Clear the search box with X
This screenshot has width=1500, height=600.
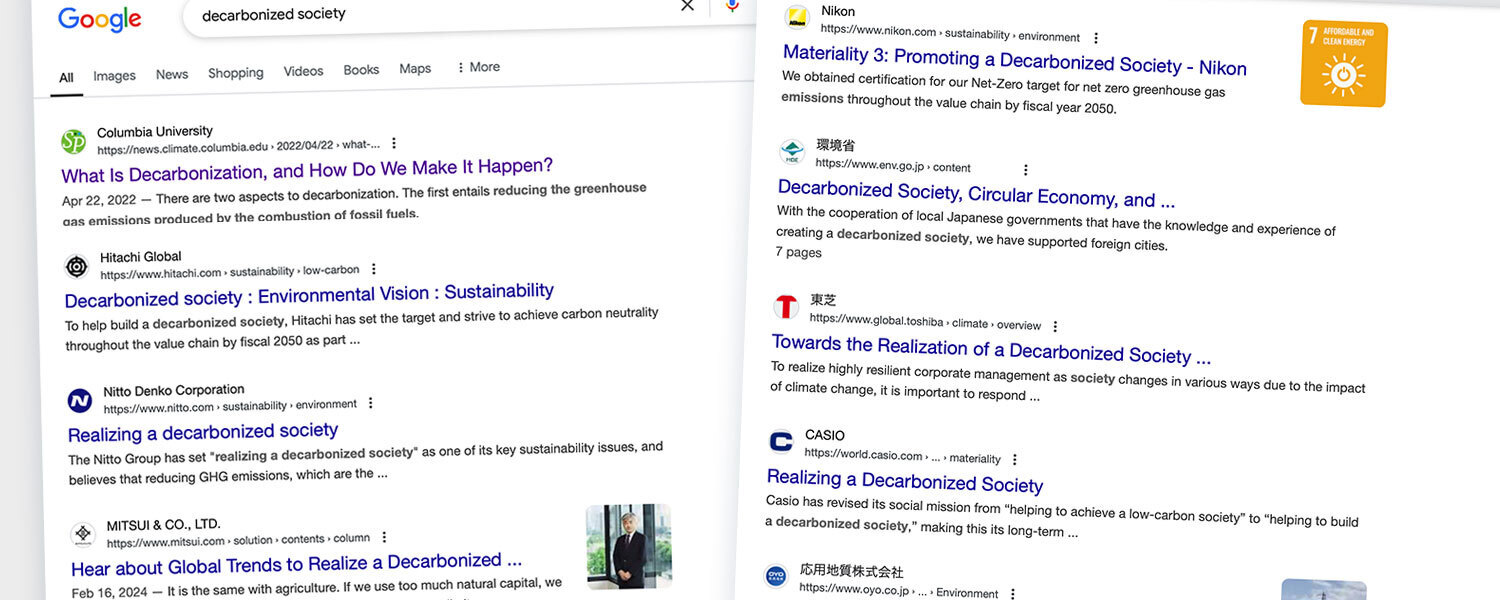[687, 6]
